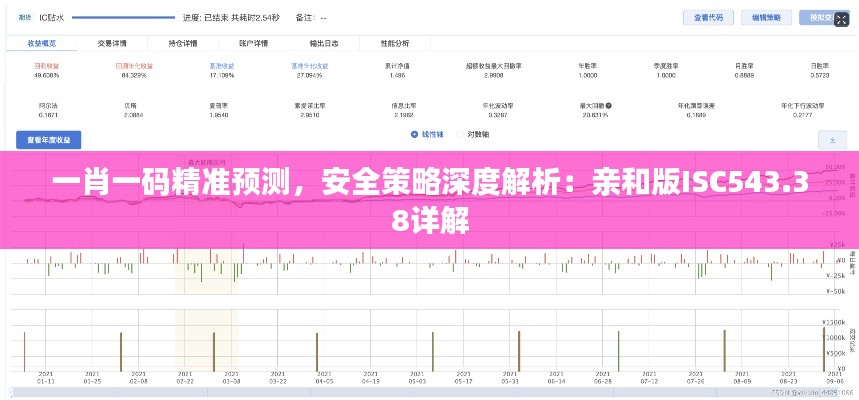
Task: Go to the 持仓详情 tab
Action: point(182,44)
